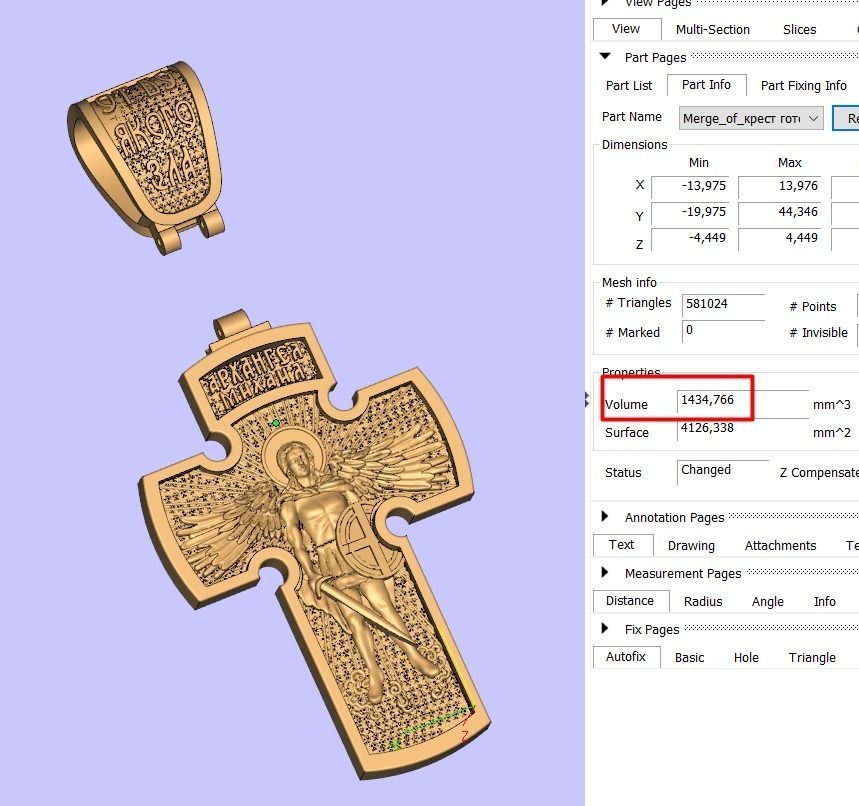Screen dimensions: 859x806
Task: Click the Y Max field 44,346
Action: click(780, 213)
